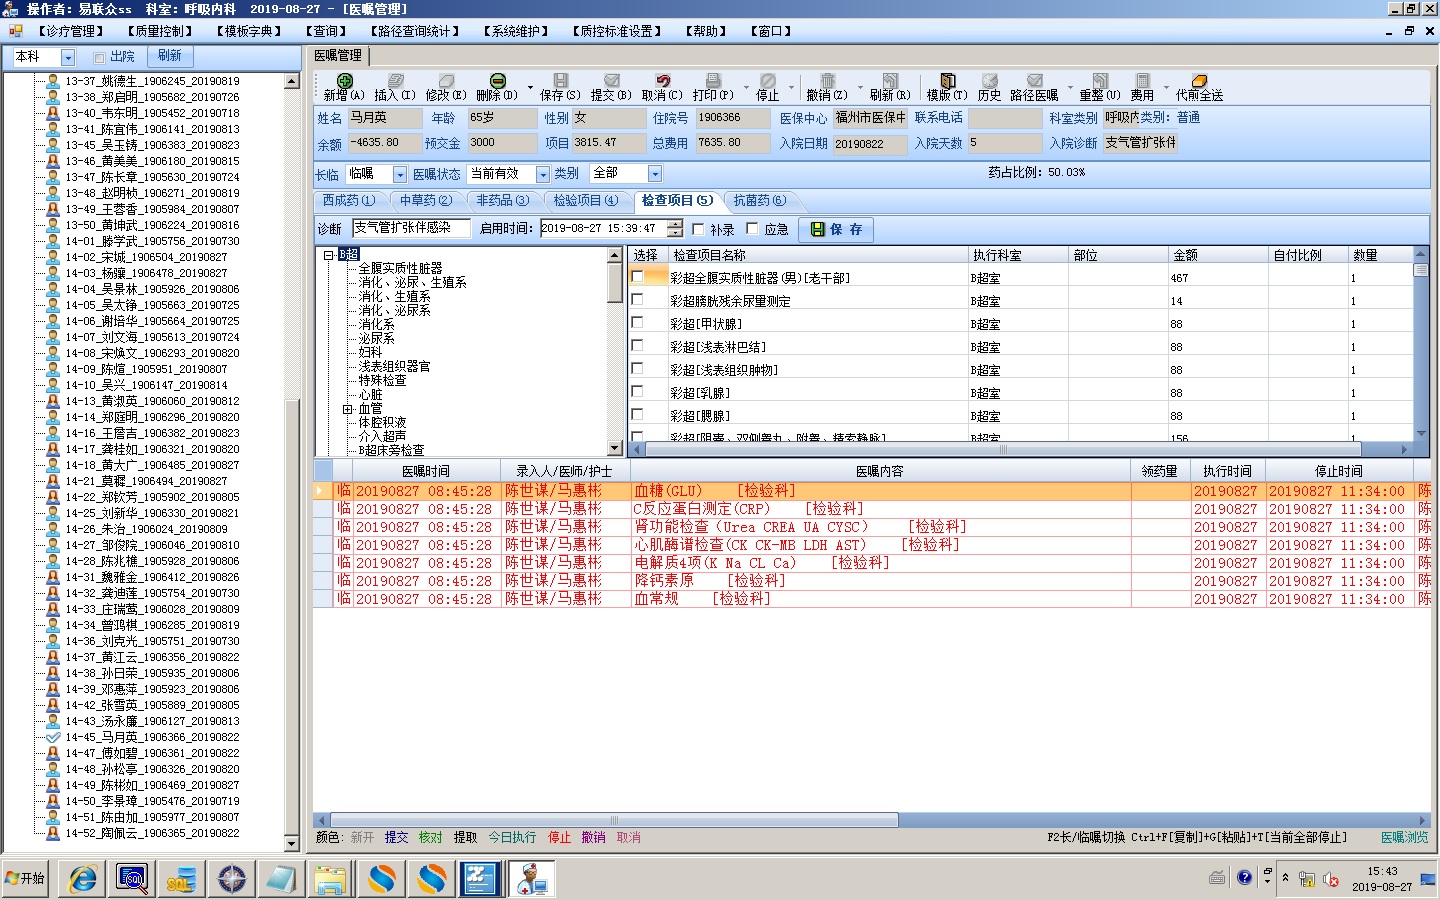Click the 插入 (Insert) toolbar icon
Screen dimensions: 1440x900
(x=395, y=87)
